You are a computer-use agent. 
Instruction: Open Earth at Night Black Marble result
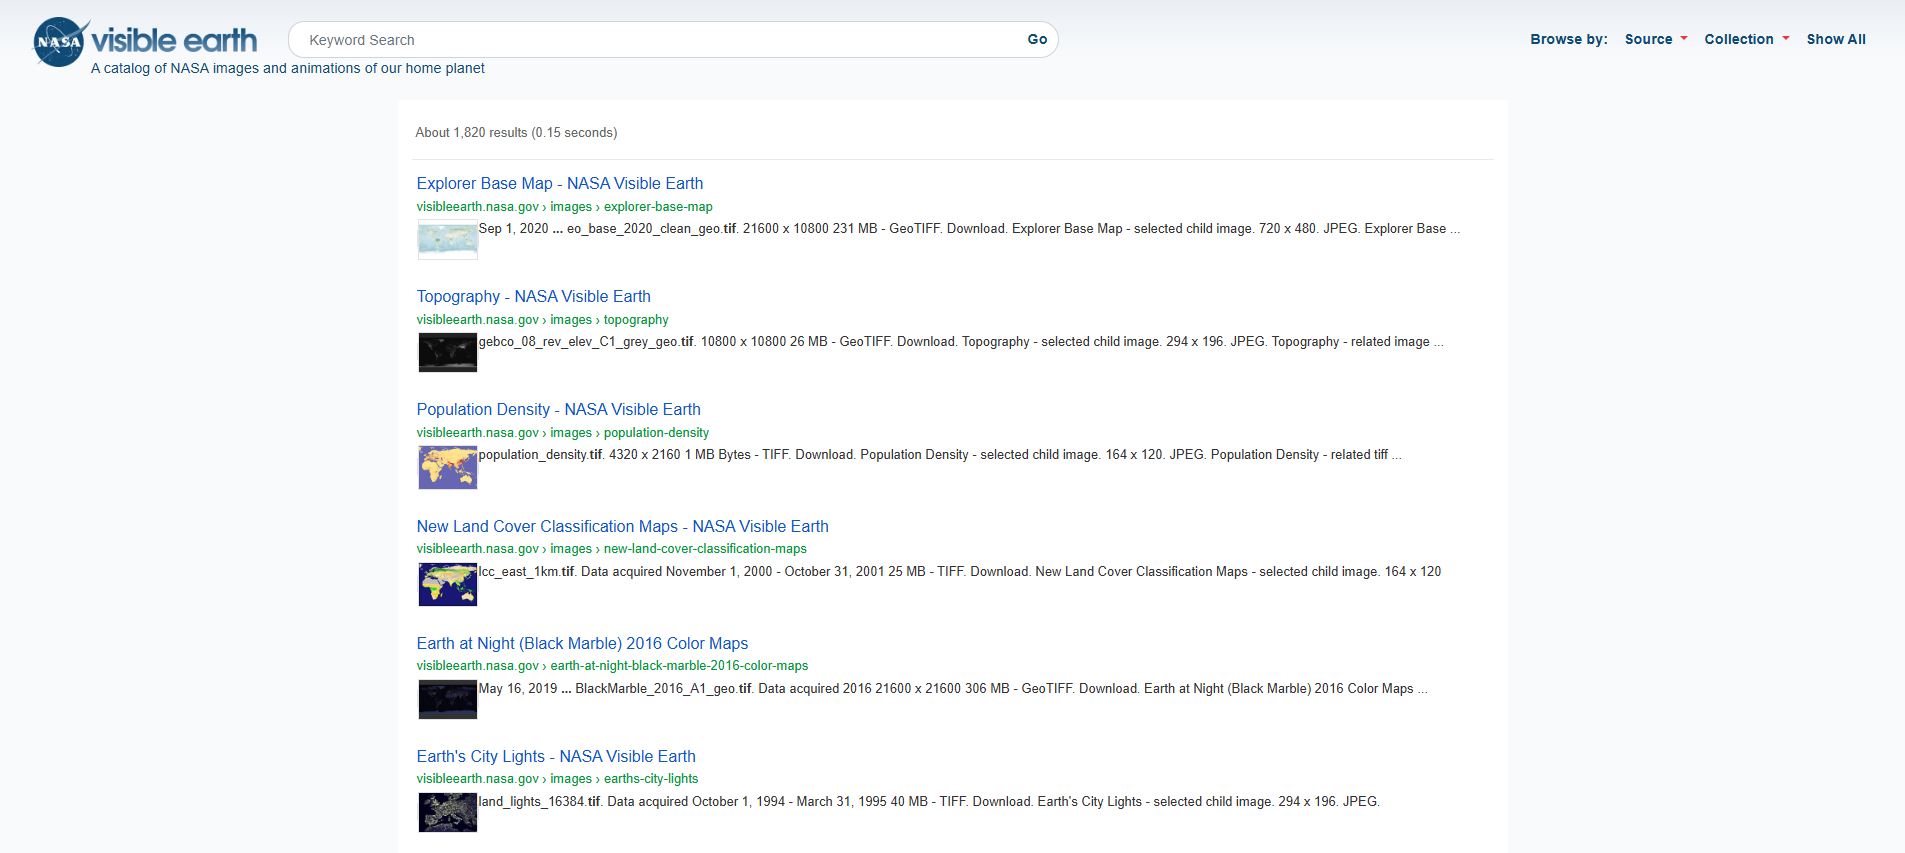pyautogui.click(x=582, y=643)
